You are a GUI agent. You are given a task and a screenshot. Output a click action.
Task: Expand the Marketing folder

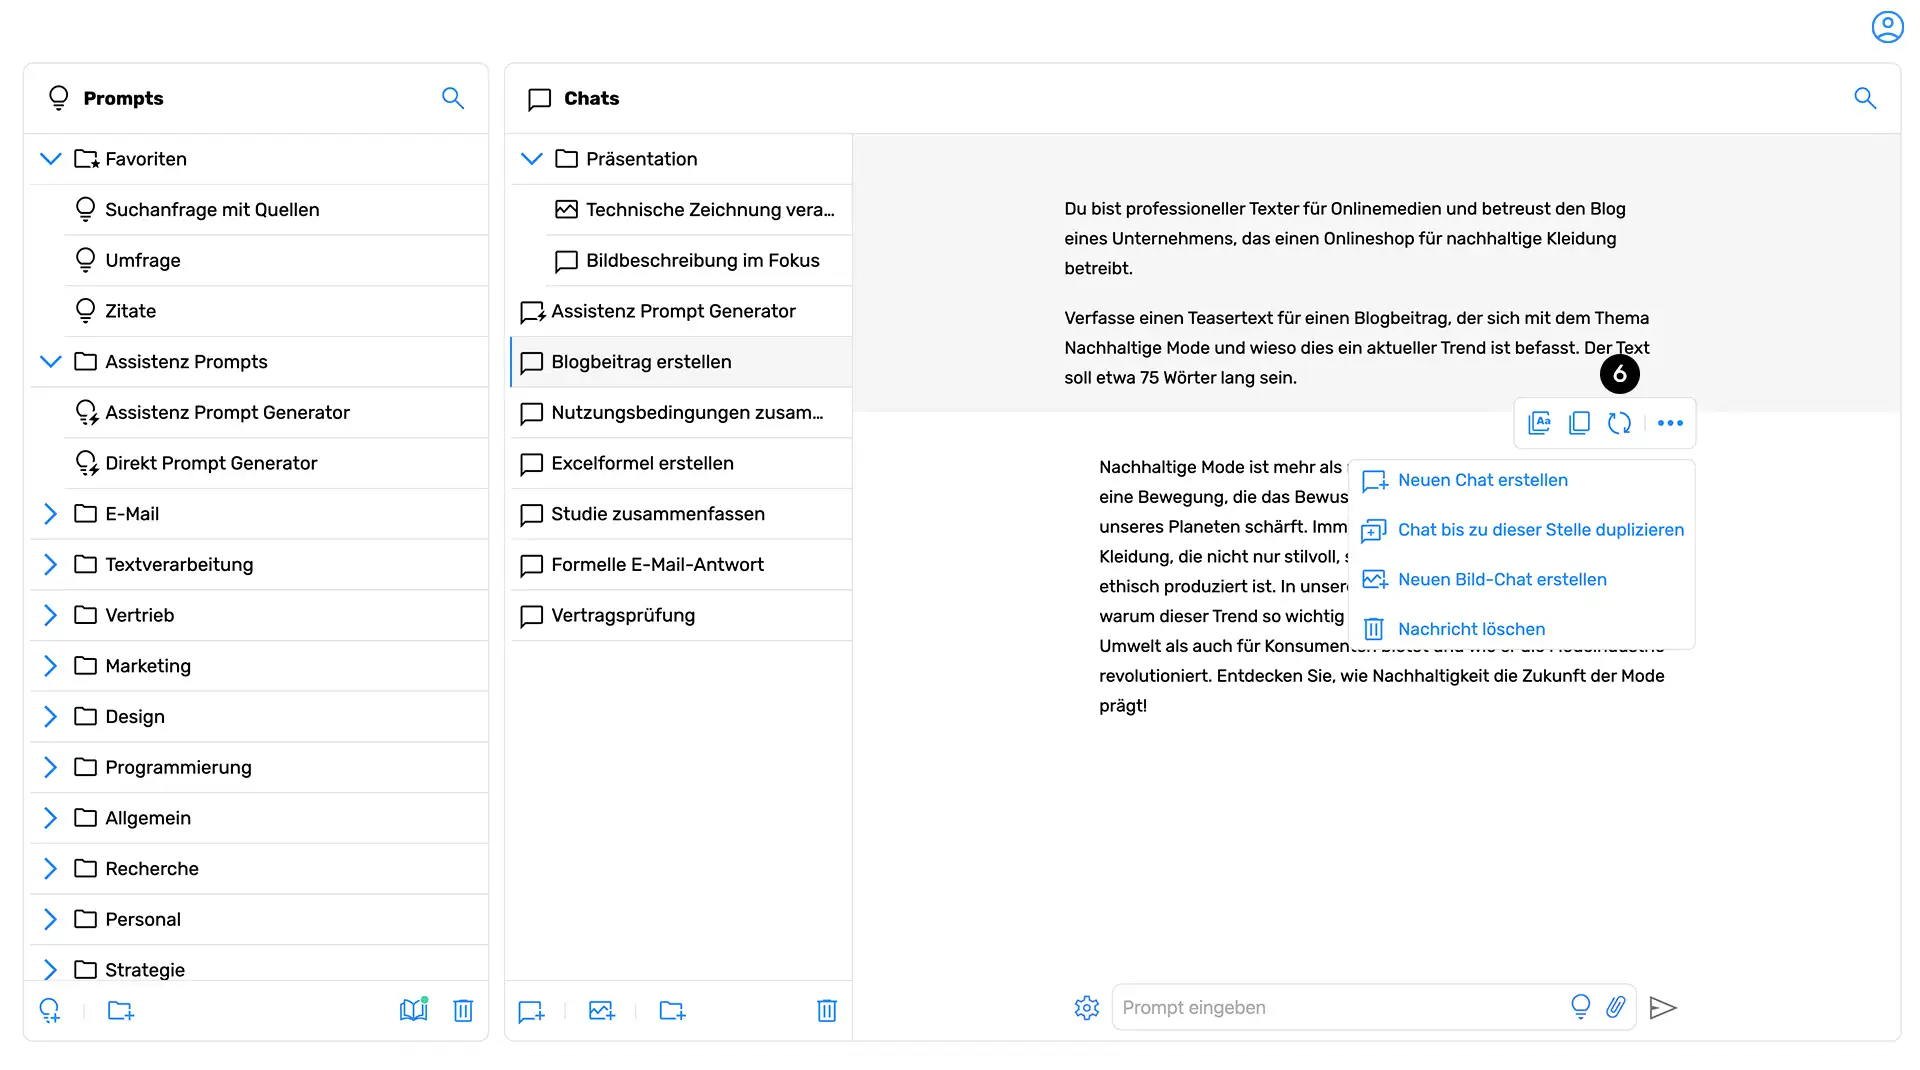pos(51,666)
